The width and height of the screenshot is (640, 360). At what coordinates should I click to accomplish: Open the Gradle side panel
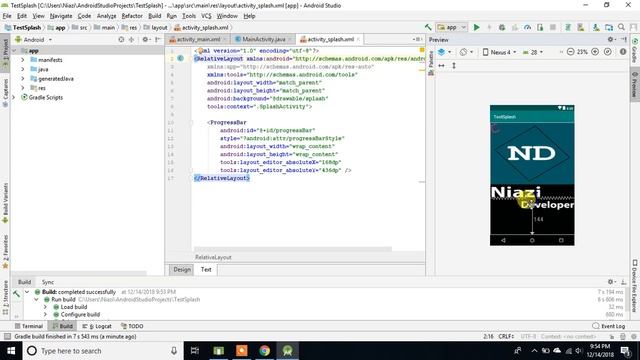coord(635,50)
